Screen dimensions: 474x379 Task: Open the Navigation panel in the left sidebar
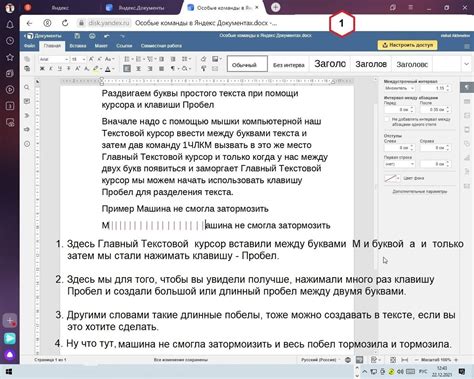click(27, 115)
